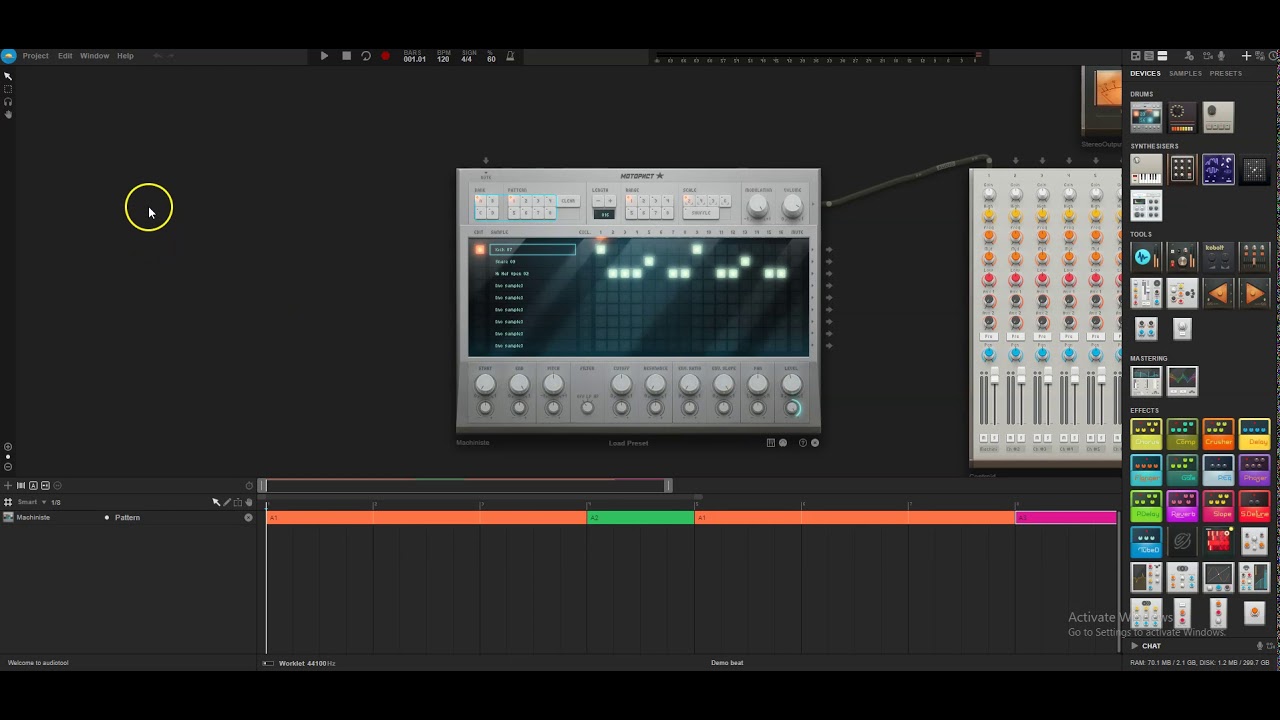Click the Load Preset link on Machiniste
This screenshot has height=720, width=1280.
(x=629, y=443)
